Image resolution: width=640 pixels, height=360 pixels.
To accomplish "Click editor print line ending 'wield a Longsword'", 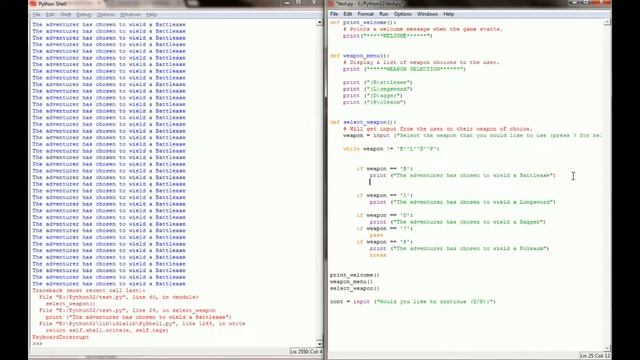I will pos(462,202).
